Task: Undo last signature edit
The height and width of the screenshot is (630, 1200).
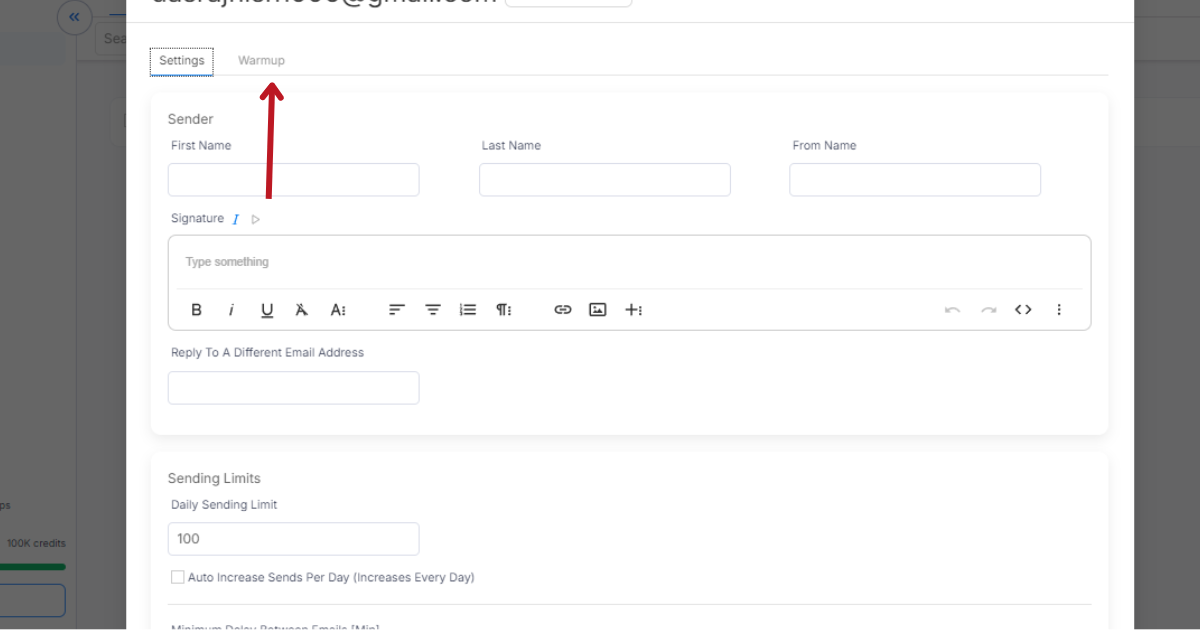Action: coord(952,310)
